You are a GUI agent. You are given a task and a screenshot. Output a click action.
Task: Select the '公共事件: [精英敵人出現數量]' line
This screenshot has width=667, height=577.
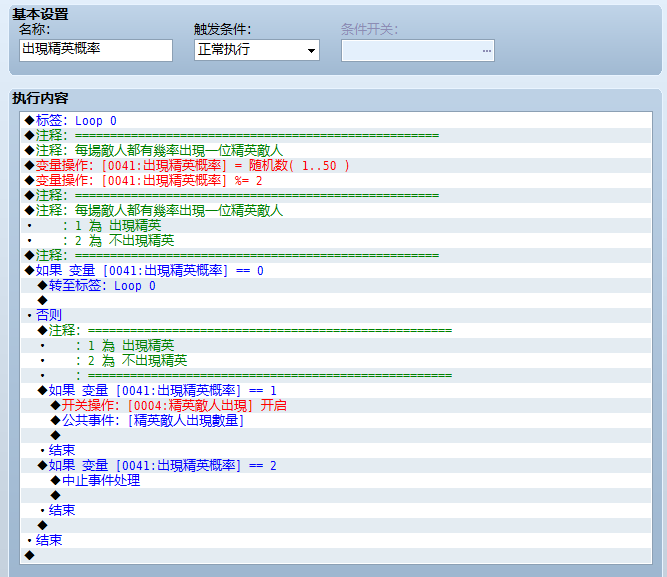coord(336,420)
